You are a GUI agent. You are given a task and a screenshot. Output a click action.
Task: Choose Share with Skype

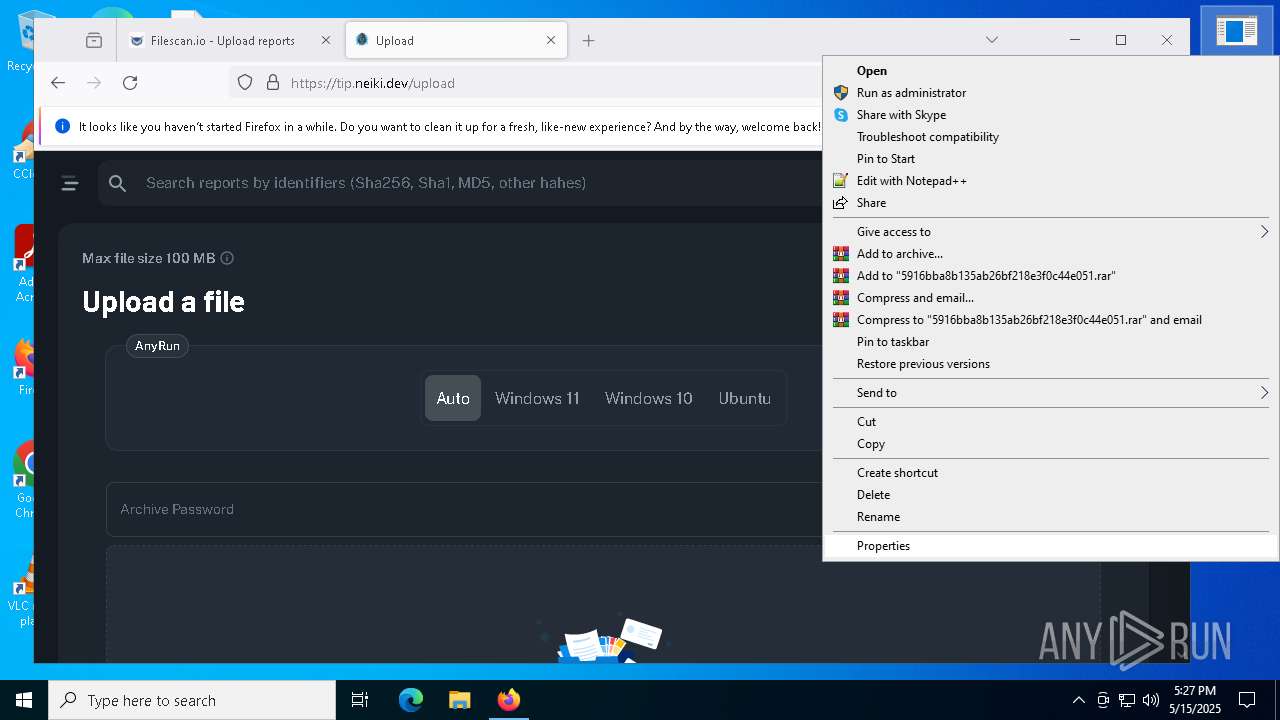[x=1050, y=115]
